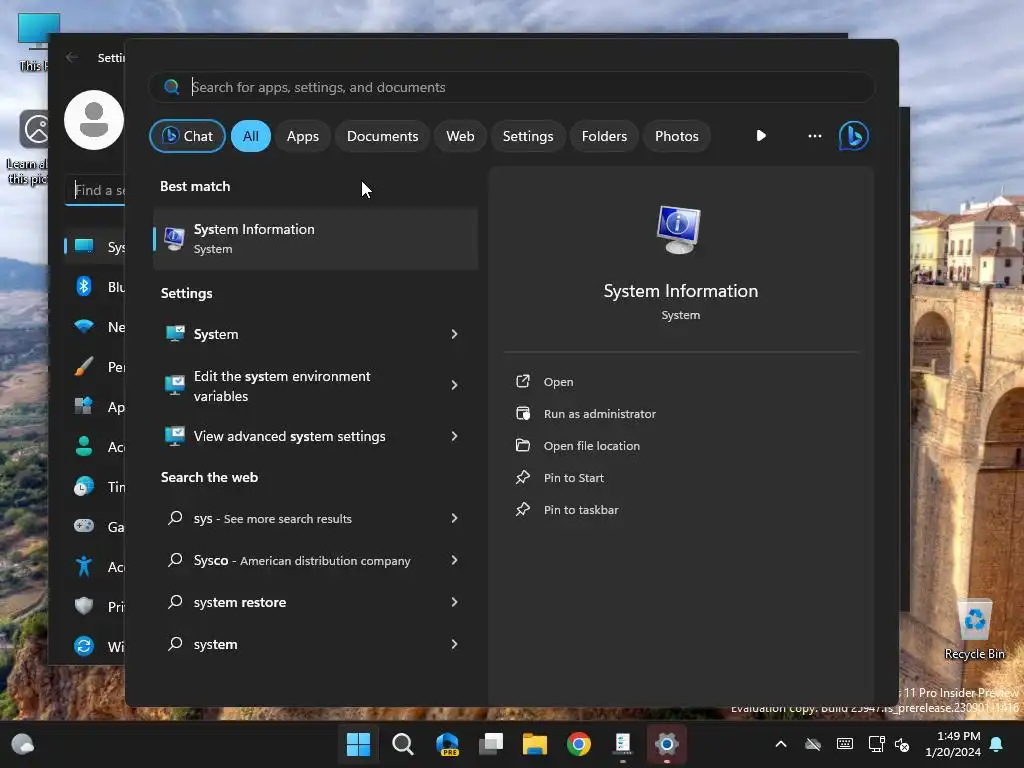Select Privacy shield icon in Settings
This screenshot has width=1024, height=768.
point(84,605)
